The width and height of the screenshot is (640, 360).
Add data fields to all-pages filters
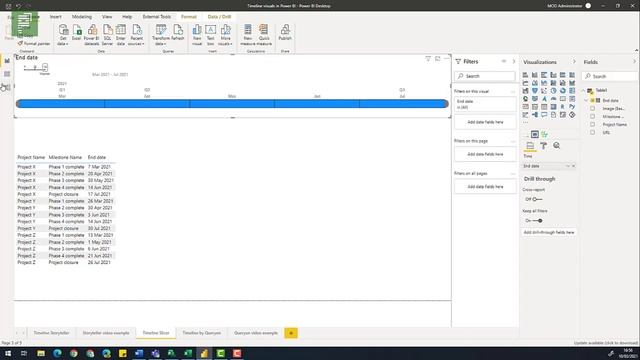click(485, 187)
